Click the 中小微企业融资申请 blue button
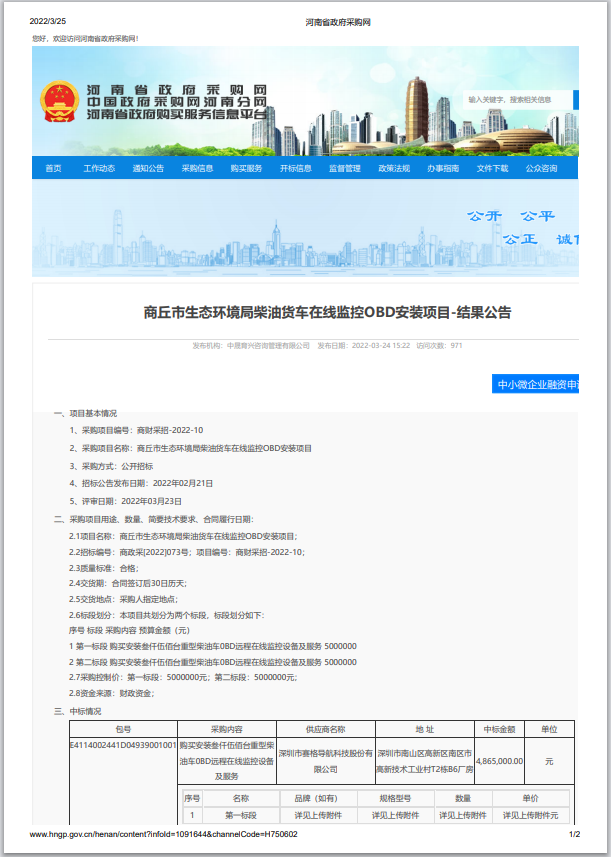This screenshot has height=857, width=611. [x=537, y=384]
